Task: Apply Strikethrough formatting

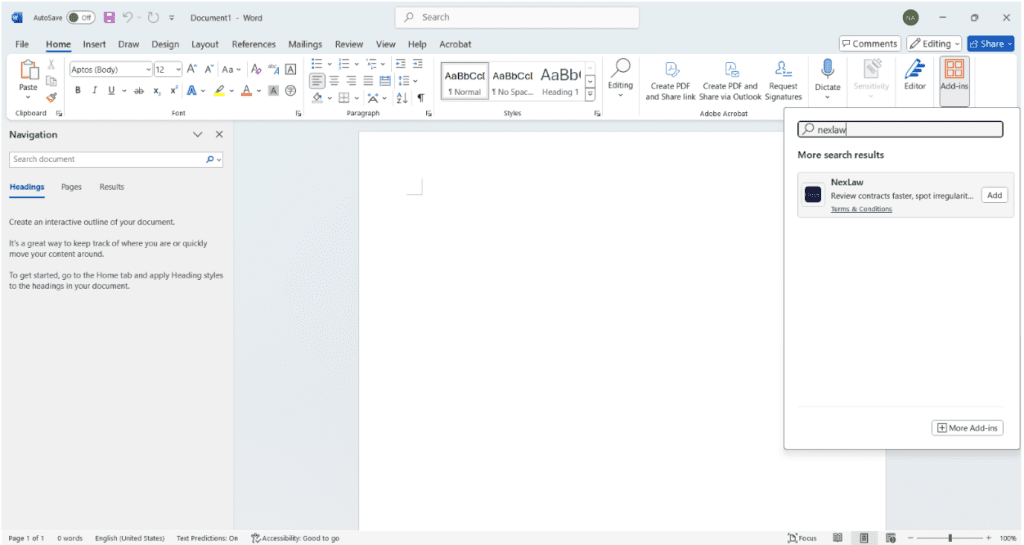Action: pyautogui.click(x=138, y=91)
